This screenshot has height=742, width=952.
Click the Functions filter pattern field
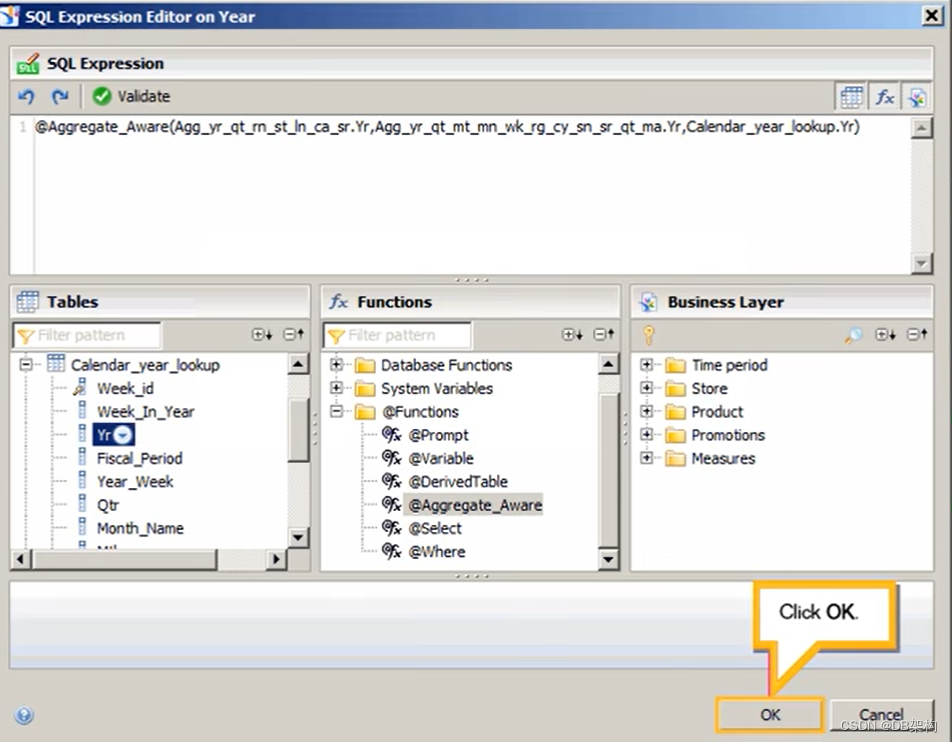(x=397, y=335)
